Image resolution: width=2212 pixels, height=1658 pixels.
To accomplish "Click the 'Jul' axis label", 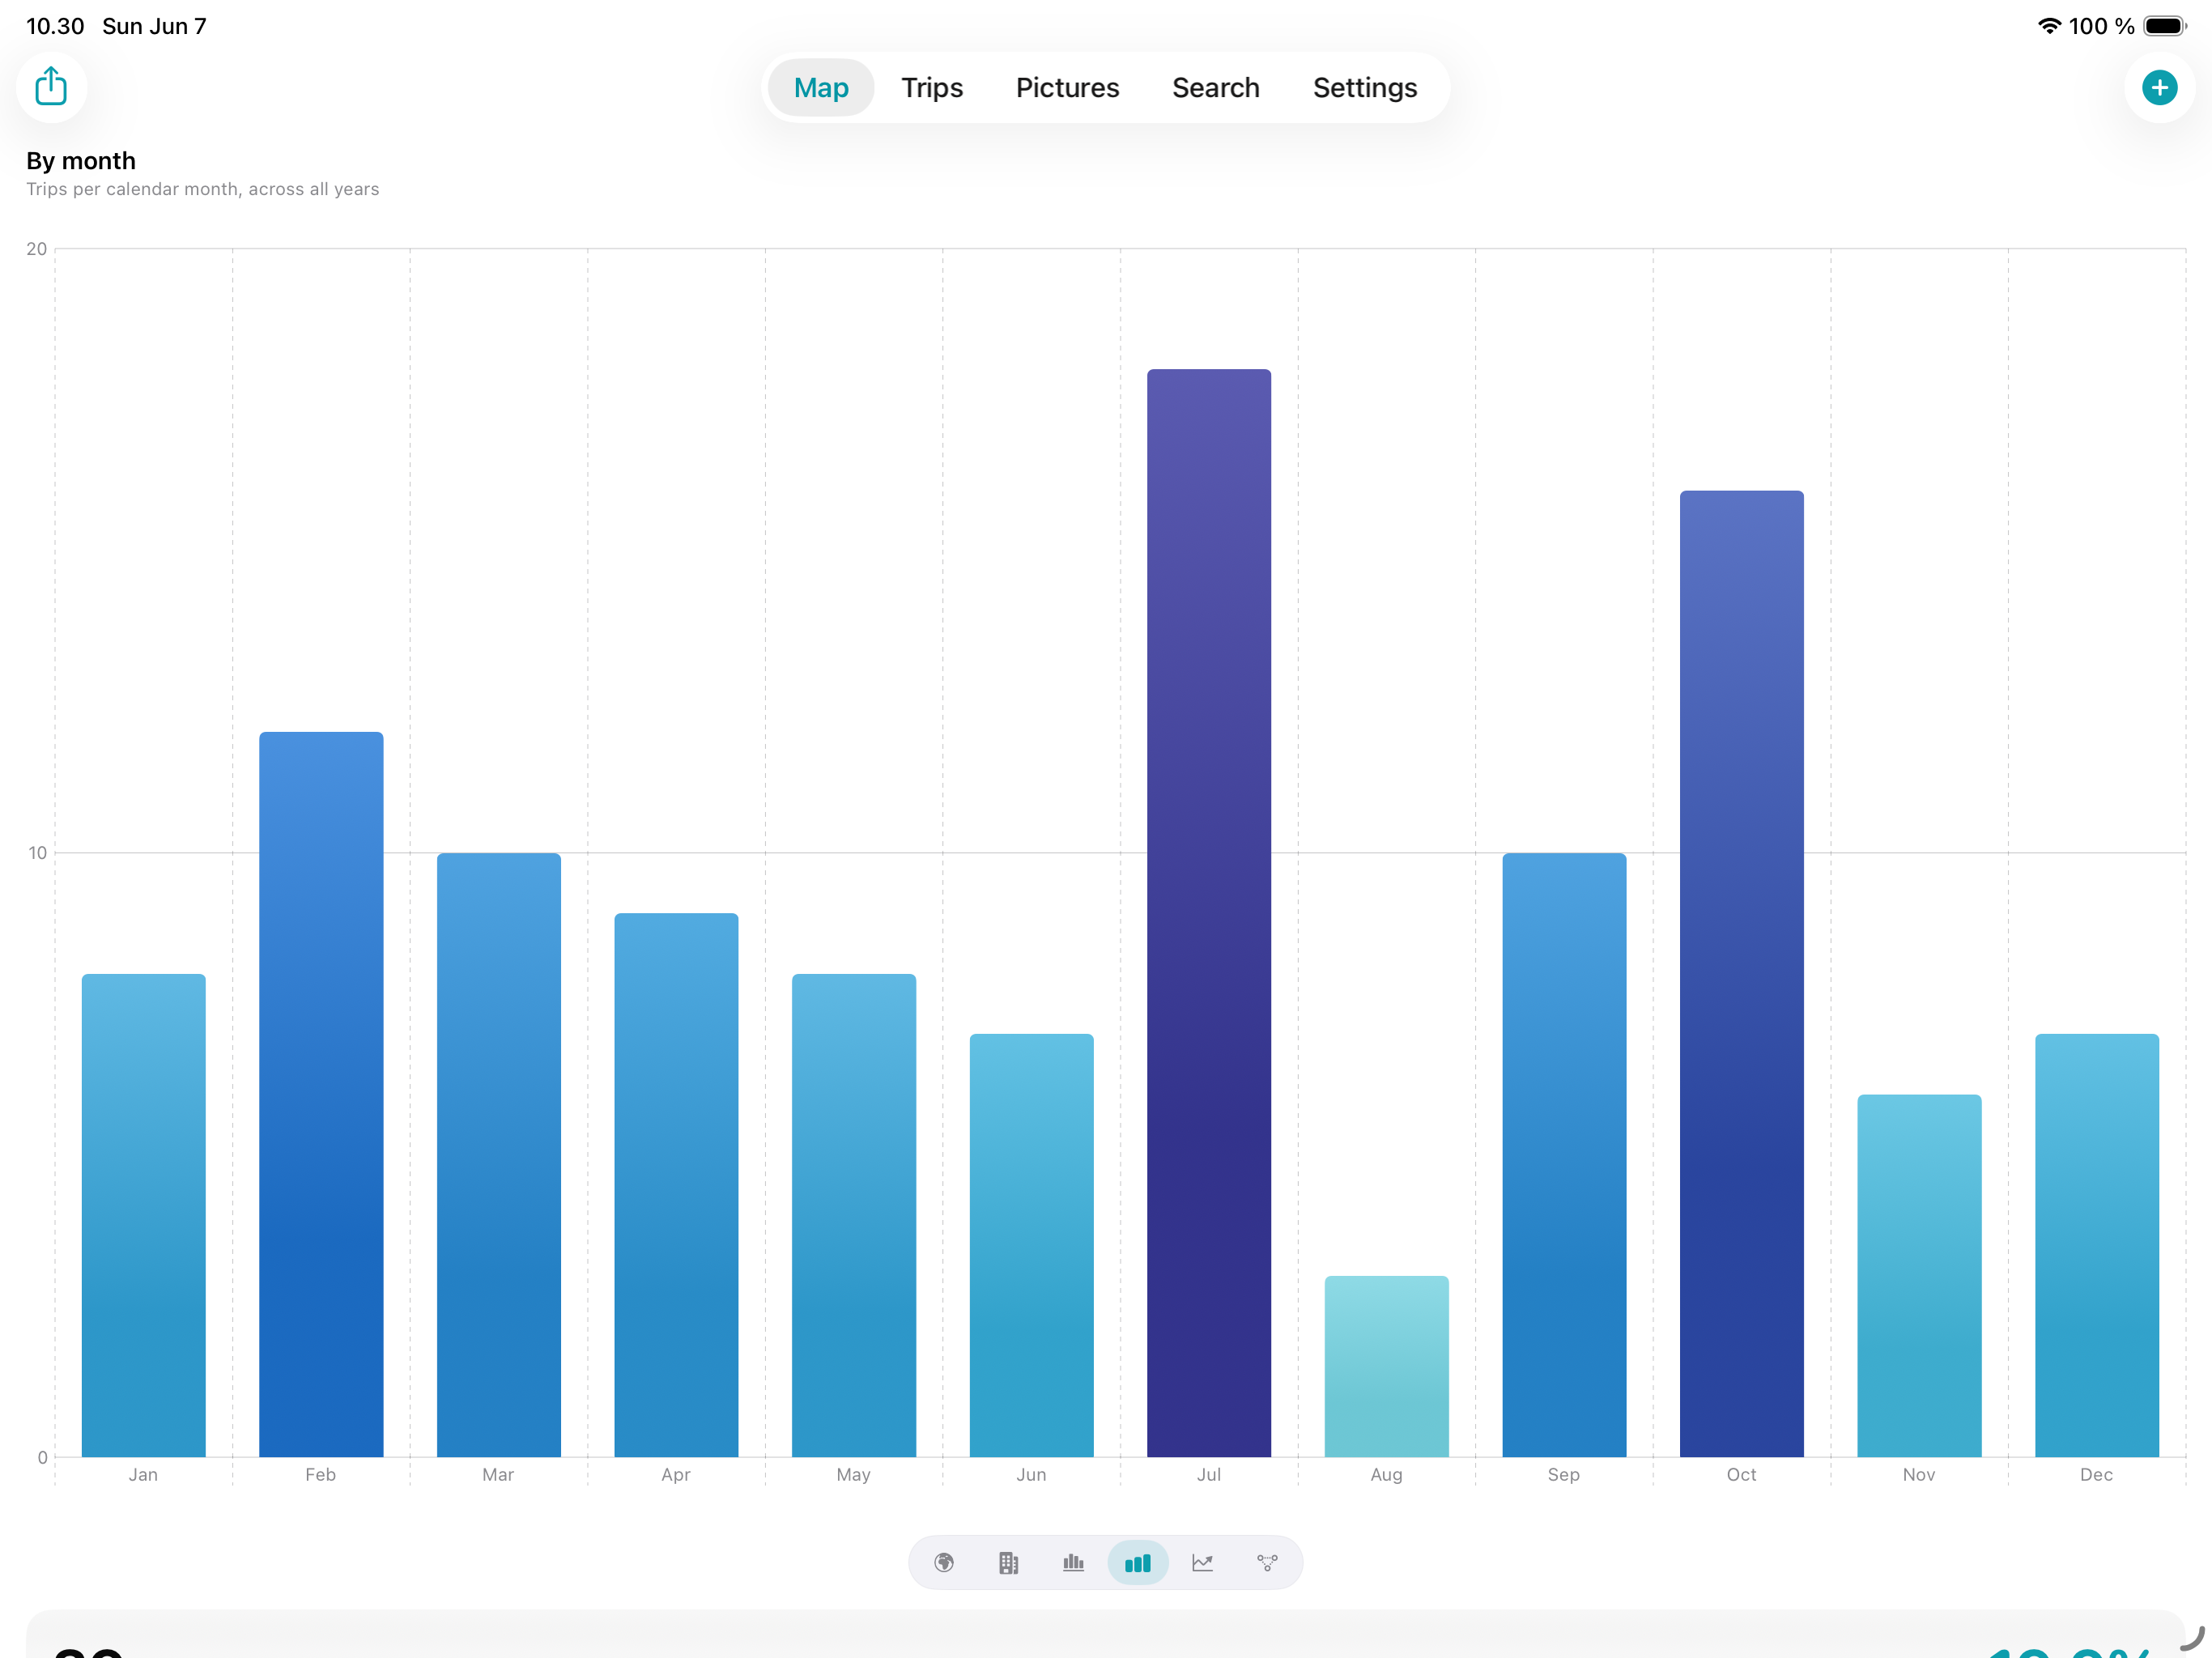I will pyautogui.click(x=1208, y=1474).
